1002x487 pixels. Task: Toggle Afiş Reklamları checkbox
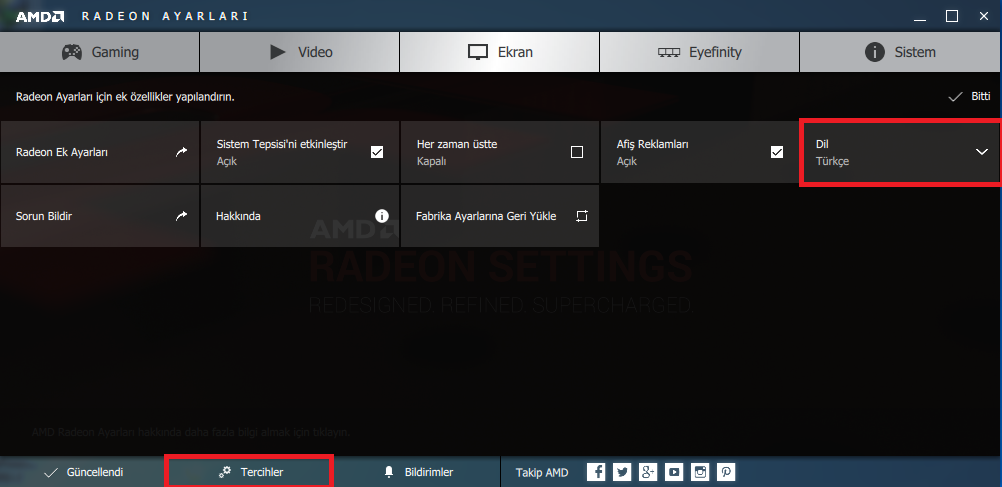pos(777,152)
